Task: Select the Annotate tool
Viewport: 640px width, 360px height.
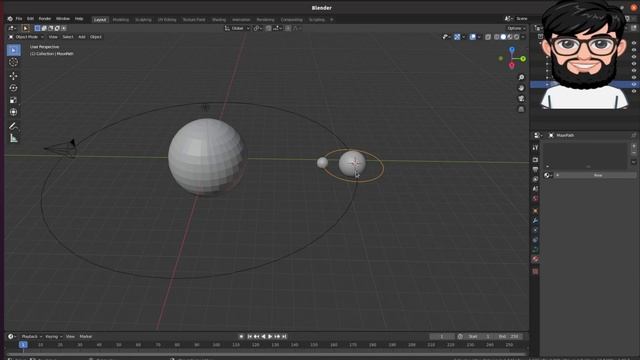Action: (x=13, y=126)
